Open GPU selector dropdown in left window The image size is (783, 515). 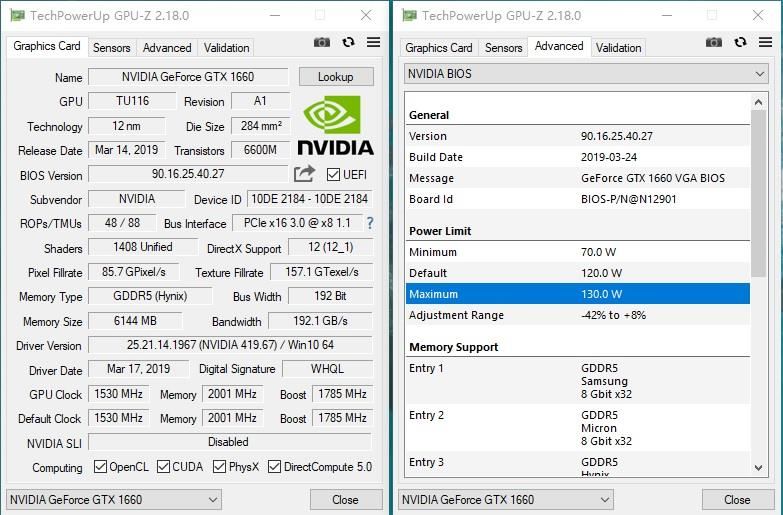pyautogui.click(x=114, y=499)
